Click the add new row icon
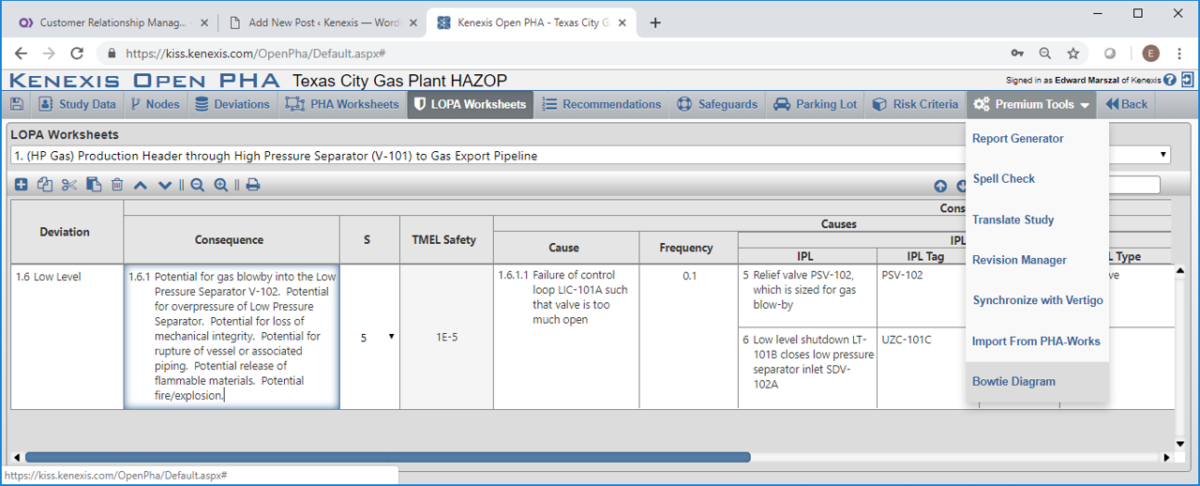The image size is (1200, 486). coord(21,184)
